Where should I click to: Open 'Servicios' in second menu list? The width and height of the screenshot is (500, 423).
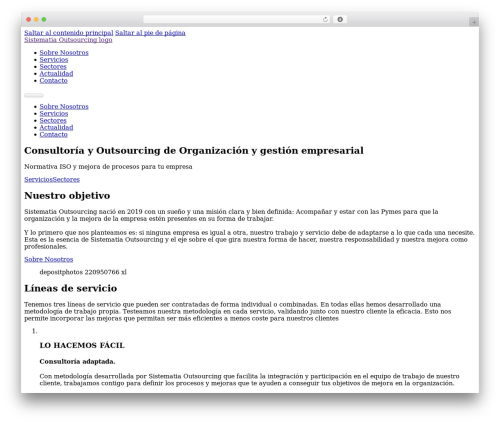[54, 113]
